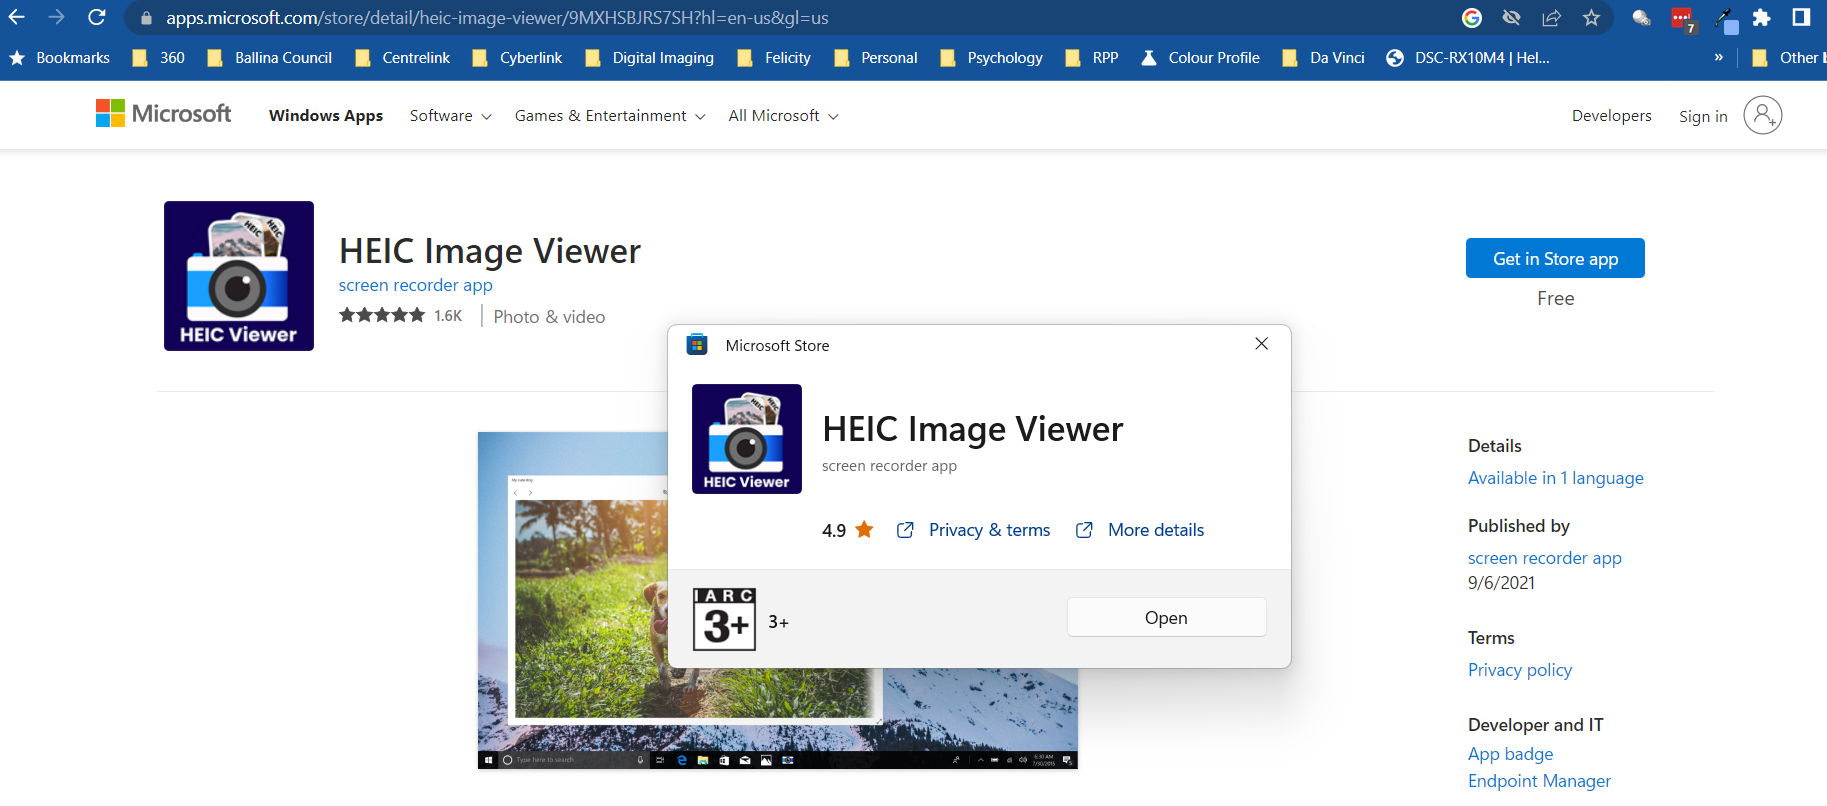This screenshot has height=806, width=1827.
Task: Open the Da Vinci bookmark folder
Action: [x=1323, y=58]
